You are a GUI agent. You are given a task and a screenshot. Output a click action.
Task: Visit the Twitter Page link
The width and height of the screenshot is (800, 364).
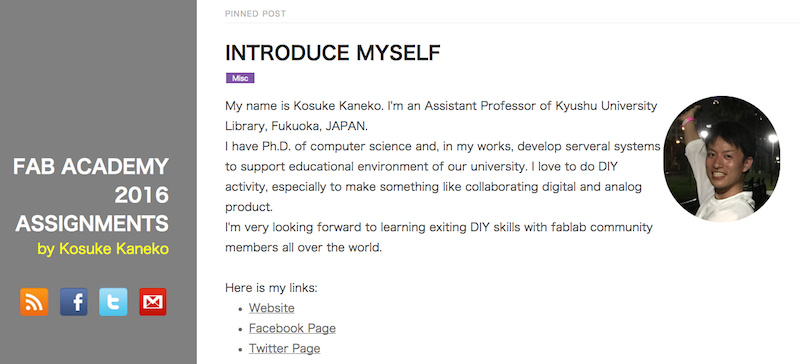pyautogui.click(x=285, y=349)
